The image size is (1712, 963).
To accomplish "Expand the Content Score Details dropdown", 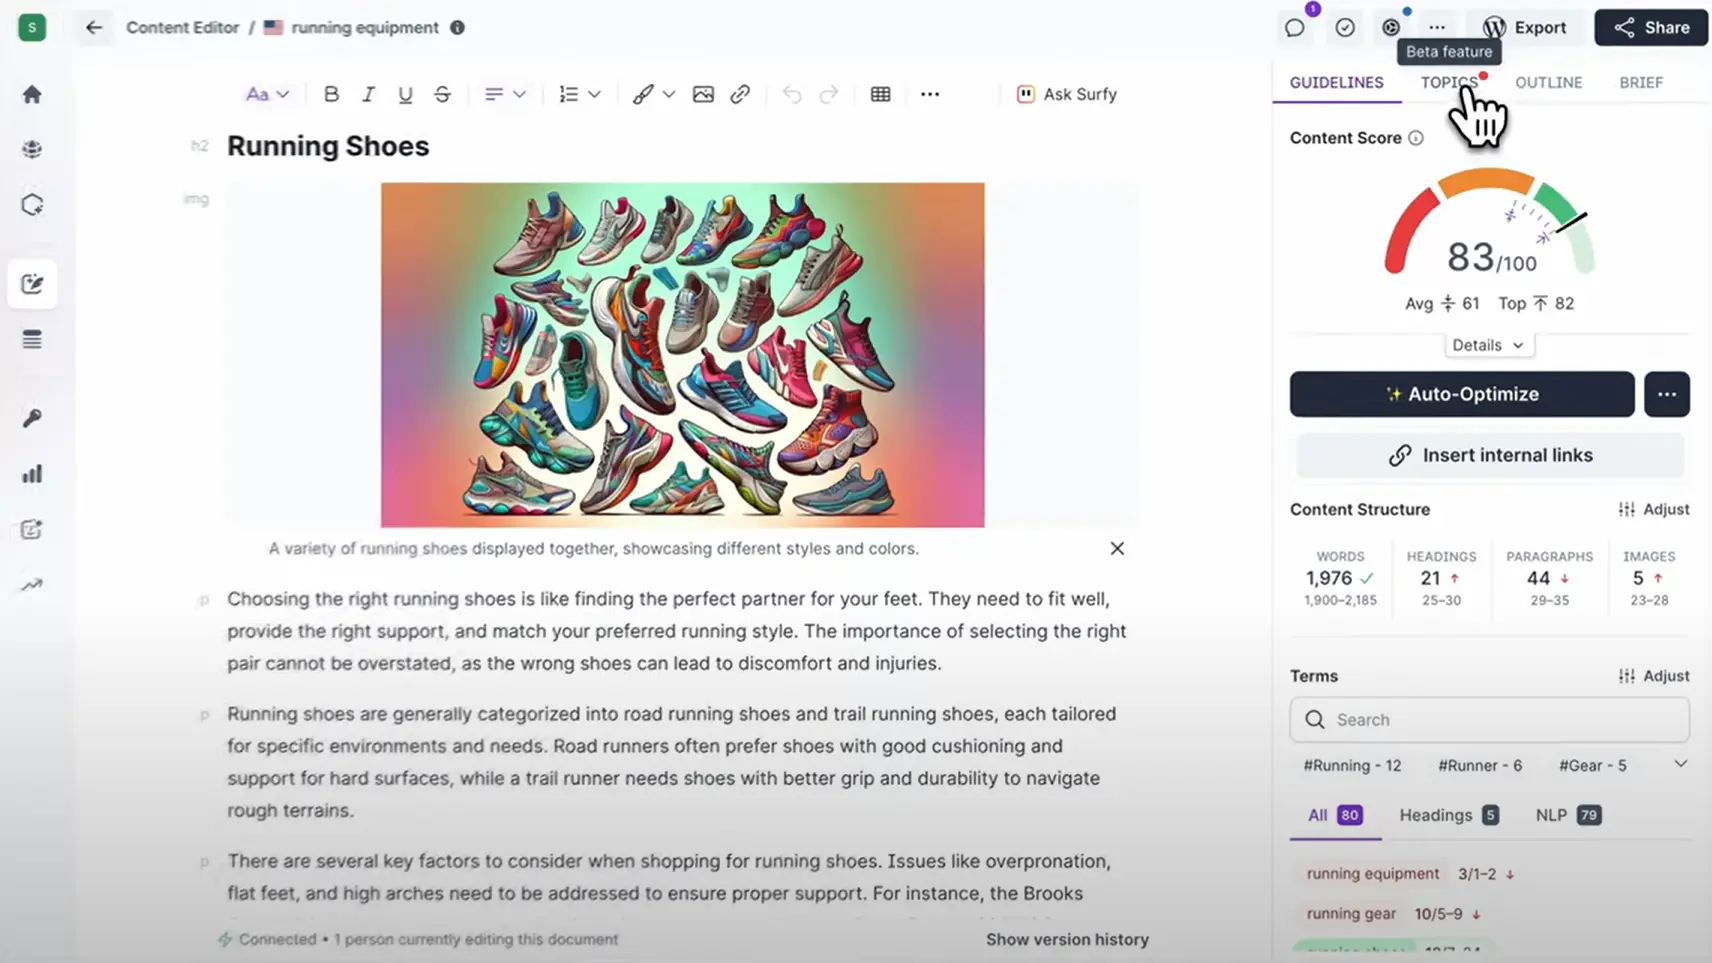I will tap(1488, 345).
